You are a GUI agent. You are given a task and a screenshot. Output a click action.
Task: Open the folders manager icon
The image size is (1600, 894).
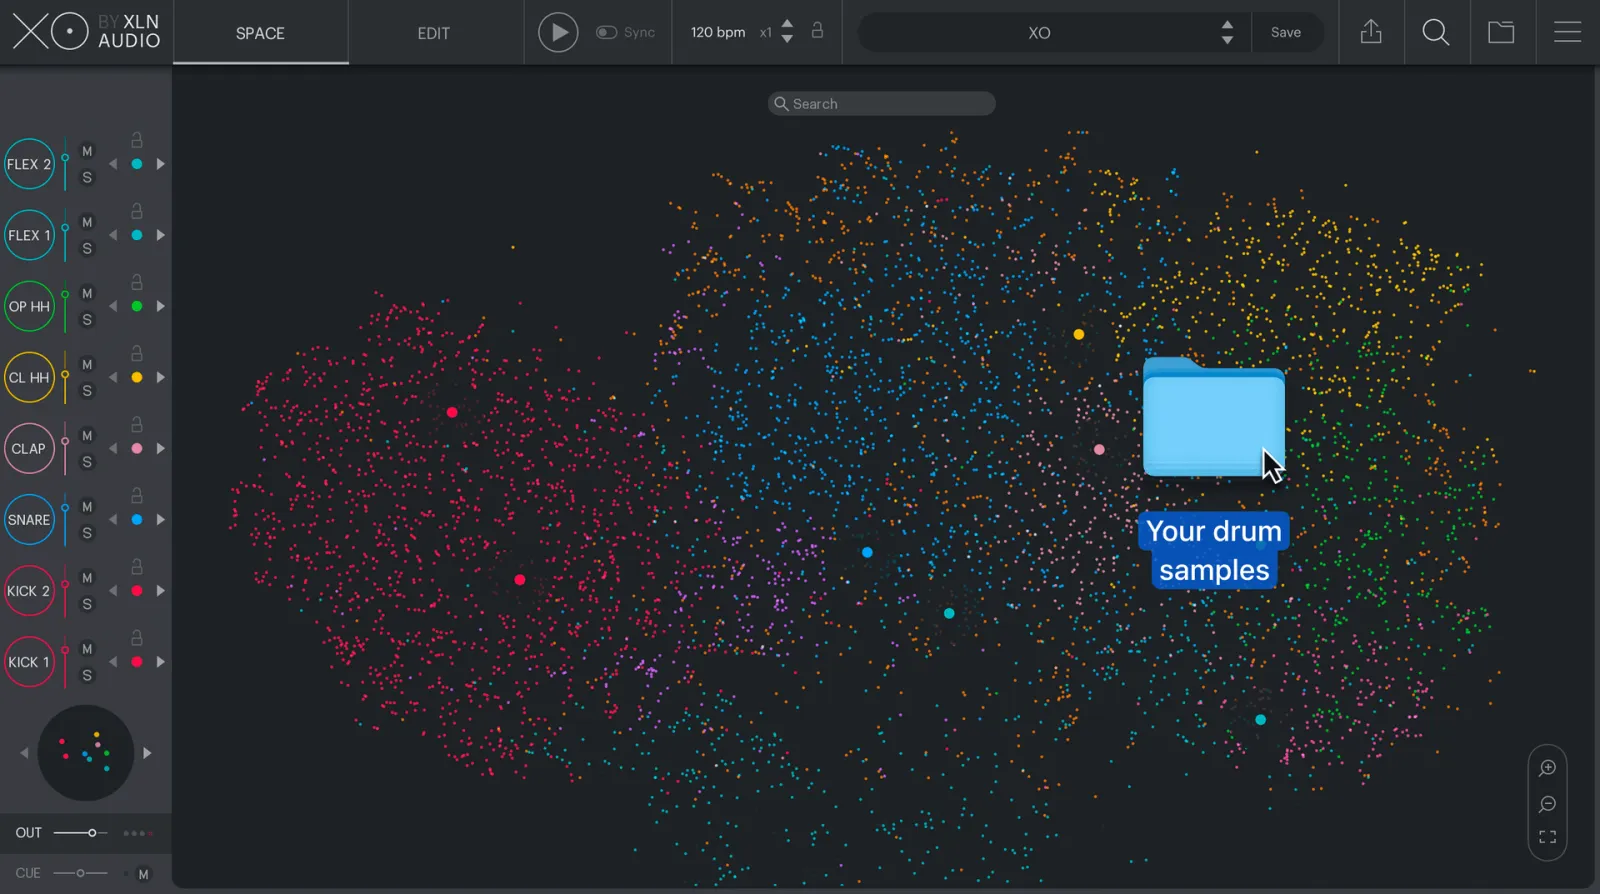click(x=1501, y=32)
